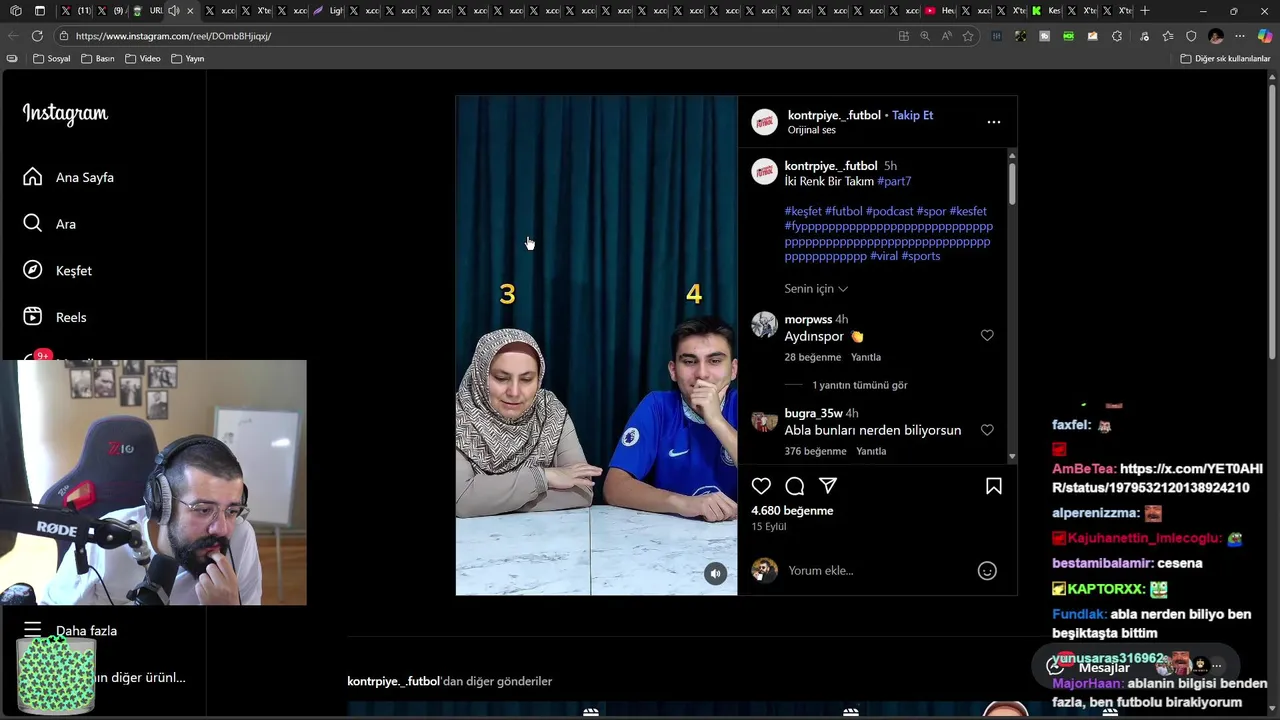Like the reel with heart icon
1280x720 pixels.
pos(761,486)
